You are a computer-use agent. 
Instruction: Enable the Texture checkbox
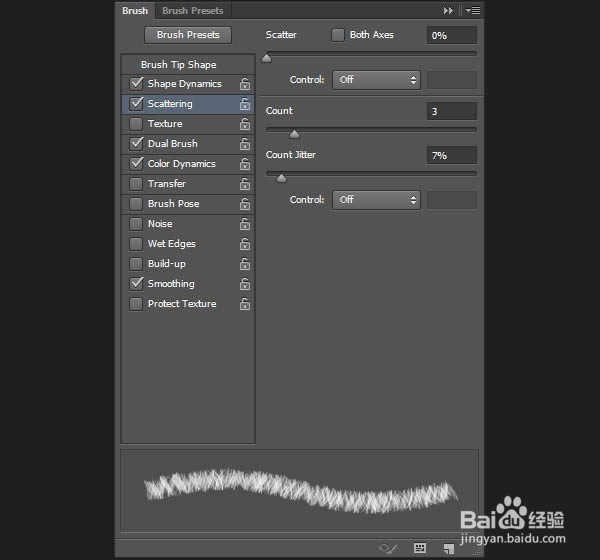(x=136, y=124)
